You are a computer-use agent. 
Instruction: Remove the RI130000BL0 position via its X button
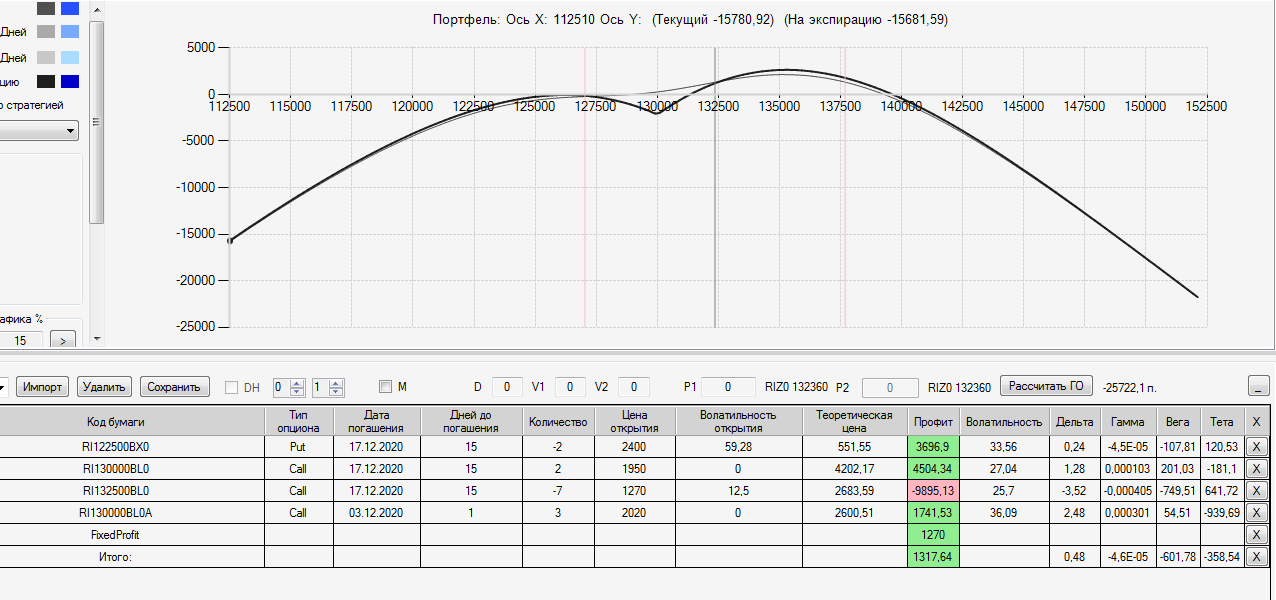click(x=1257, y=469)
